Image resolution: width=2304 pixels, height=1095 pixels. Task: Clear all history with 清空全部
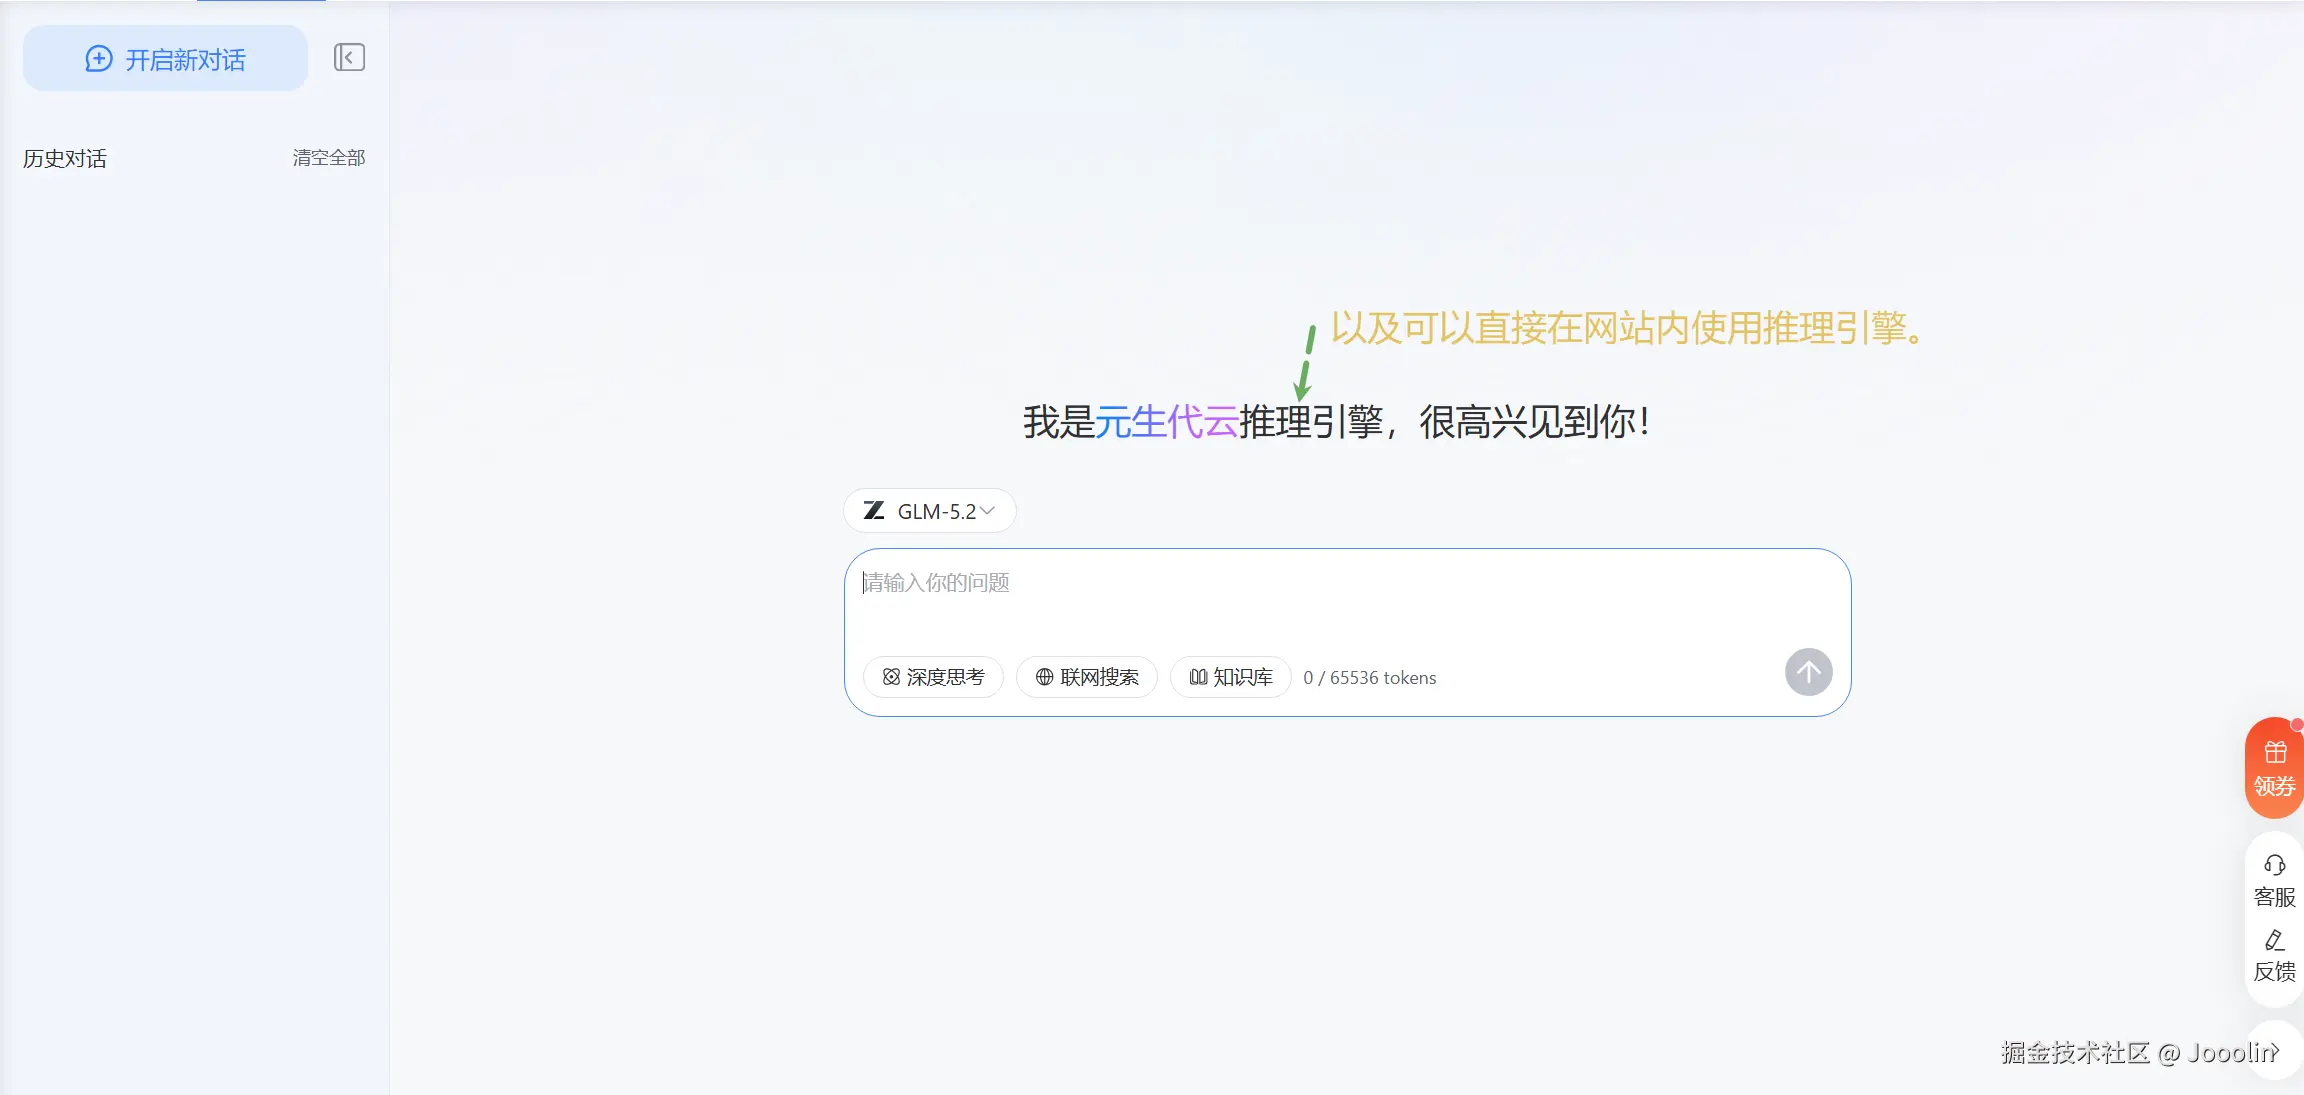(328, 158)
